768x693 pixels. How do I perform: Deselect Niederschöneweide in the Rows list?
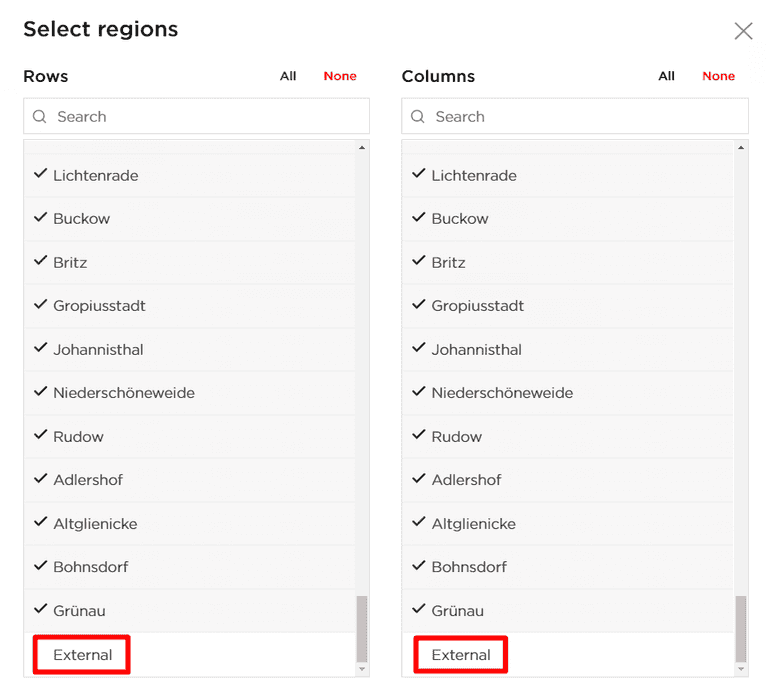click(x=123, y=393)
